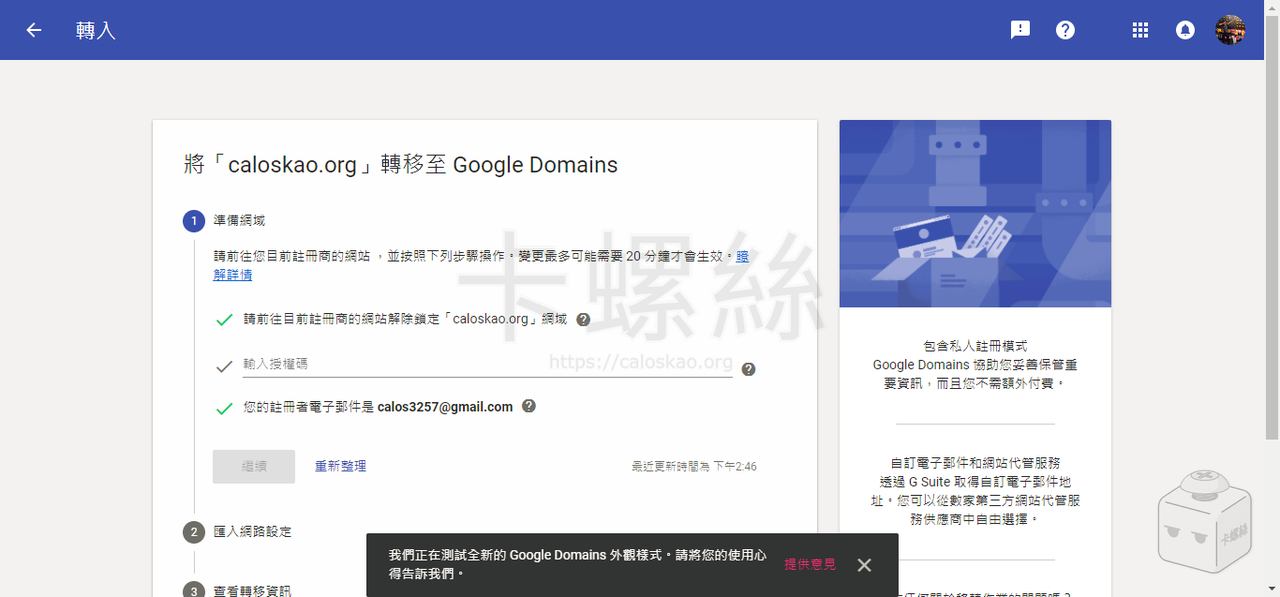Show help for unlocking caloskao.org domain
The height and width of the screenshot is (597, 1280).
click(x=583, y=320)
